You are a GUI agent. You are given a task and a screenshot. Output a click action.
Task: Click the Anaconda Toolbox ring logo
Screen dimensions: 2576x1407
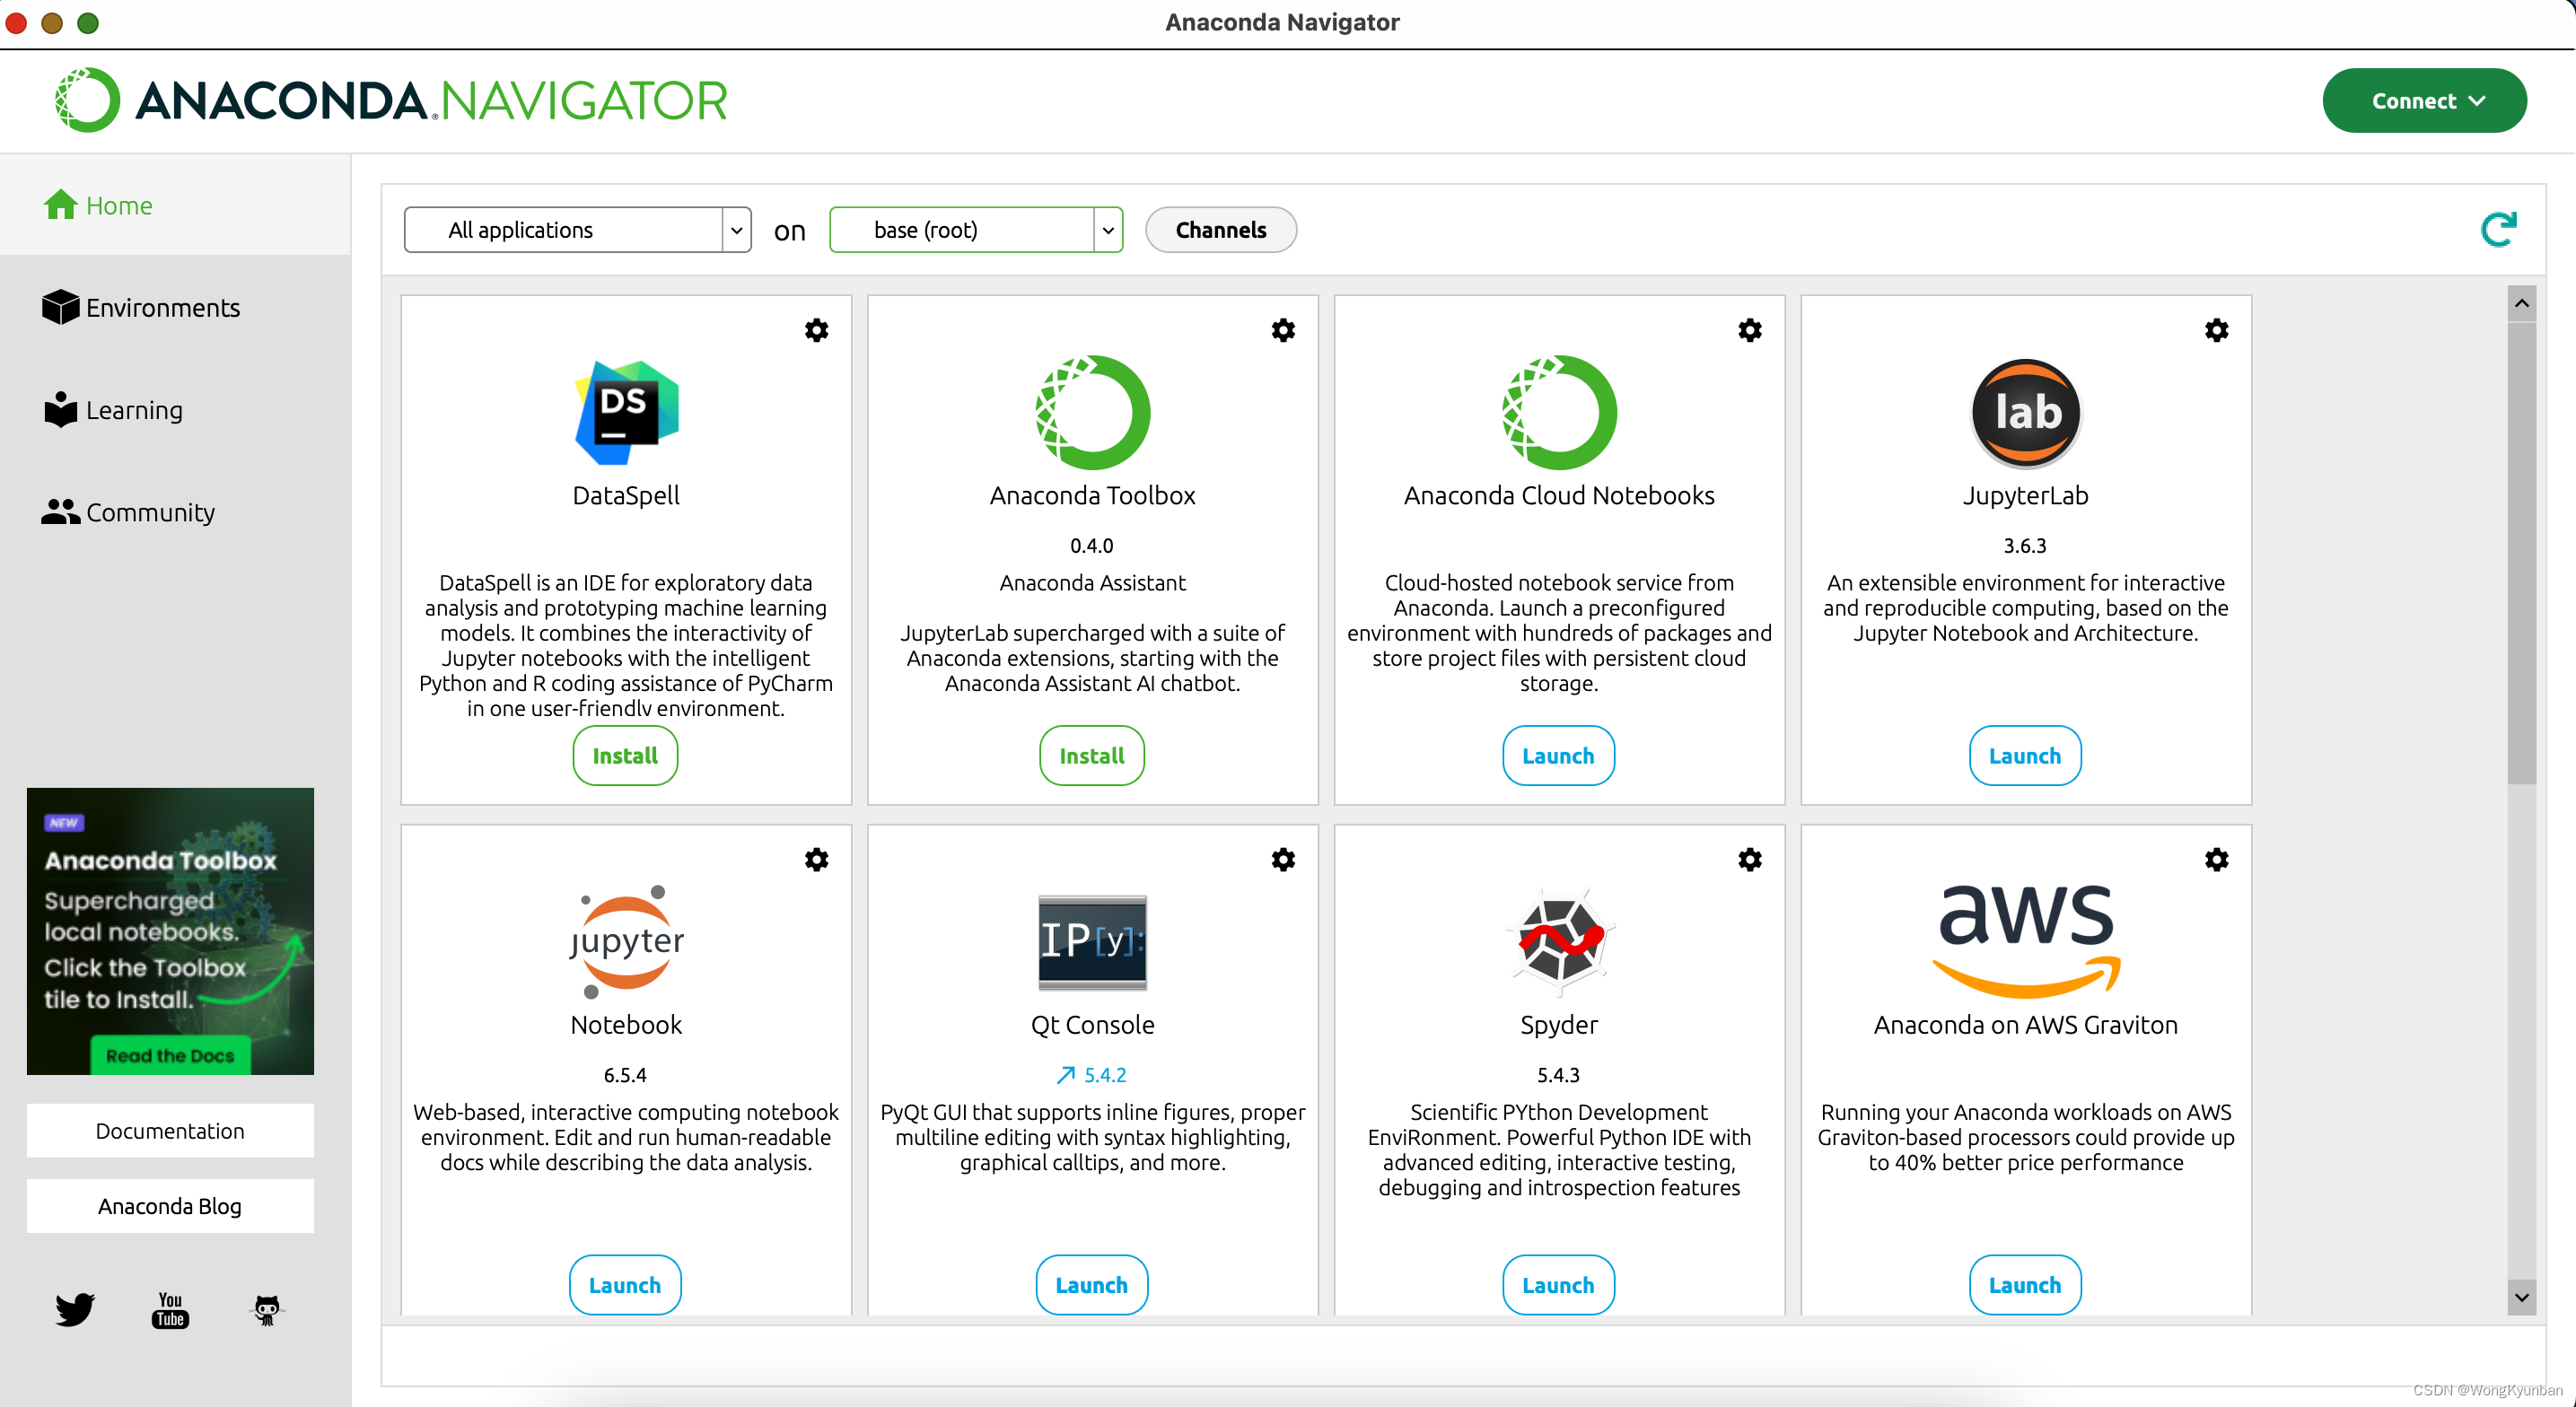[1092, 412]
